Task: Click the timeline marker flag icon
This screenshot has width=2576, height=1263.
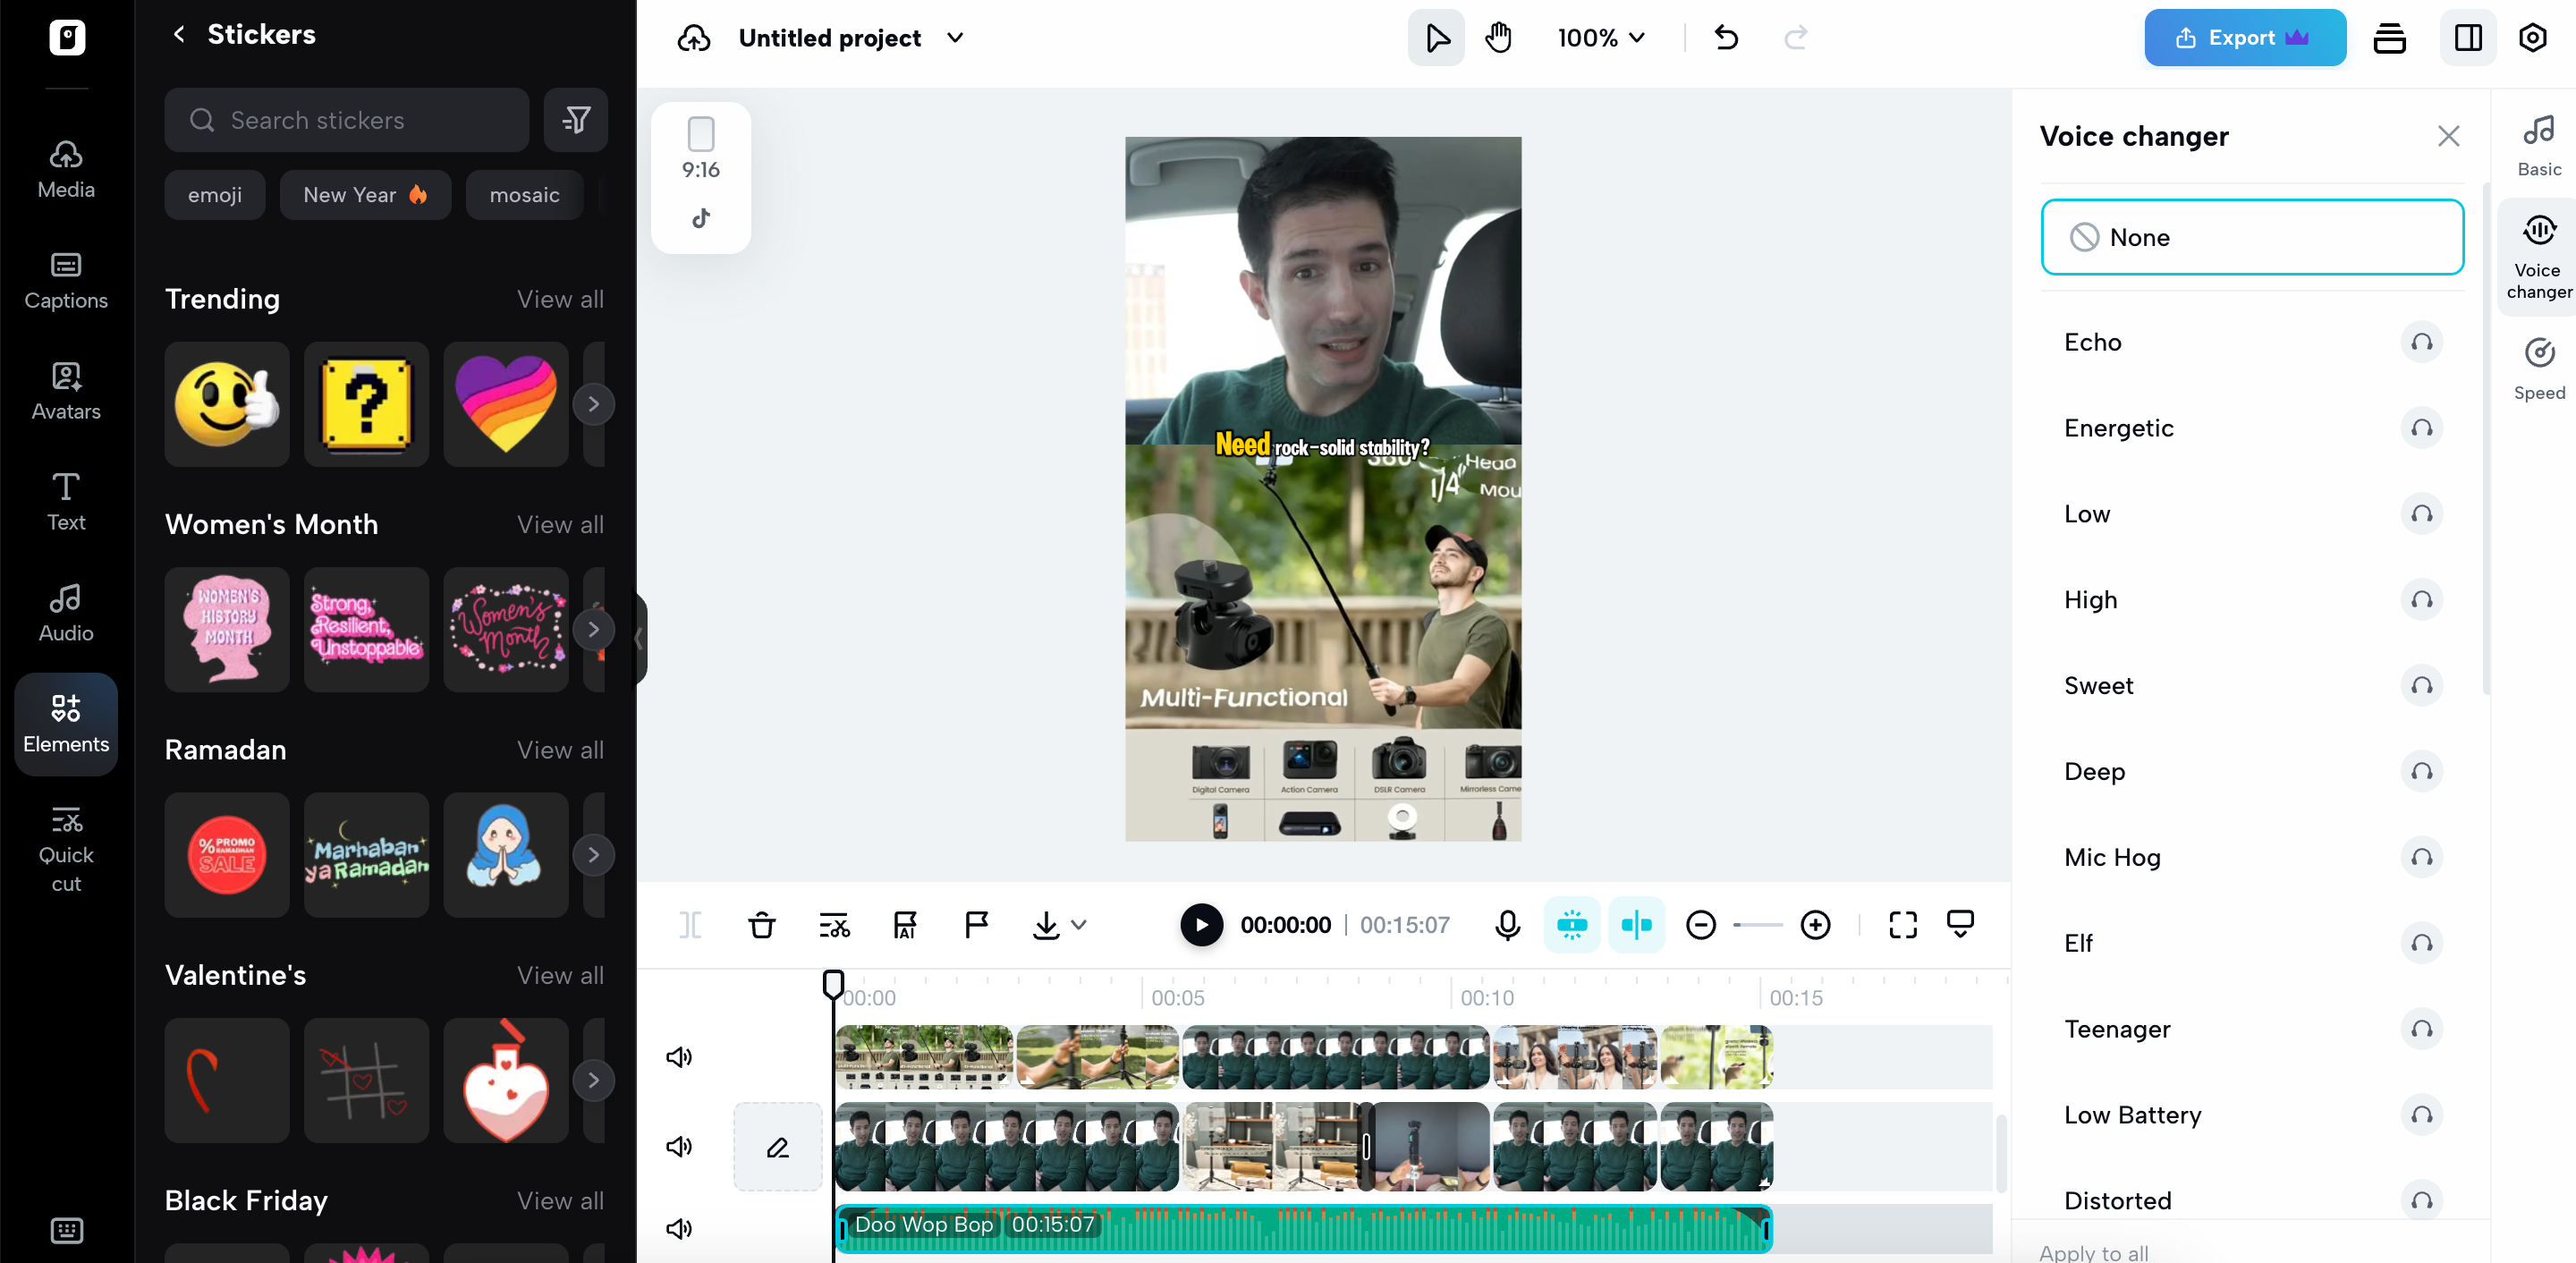Action: [x=976, y=925]
